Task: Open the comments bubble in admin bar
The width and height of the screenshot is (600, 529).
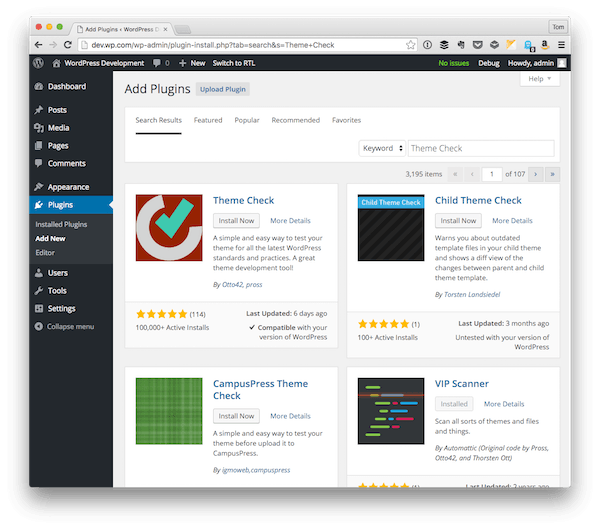Action: (x=157, y=63)
